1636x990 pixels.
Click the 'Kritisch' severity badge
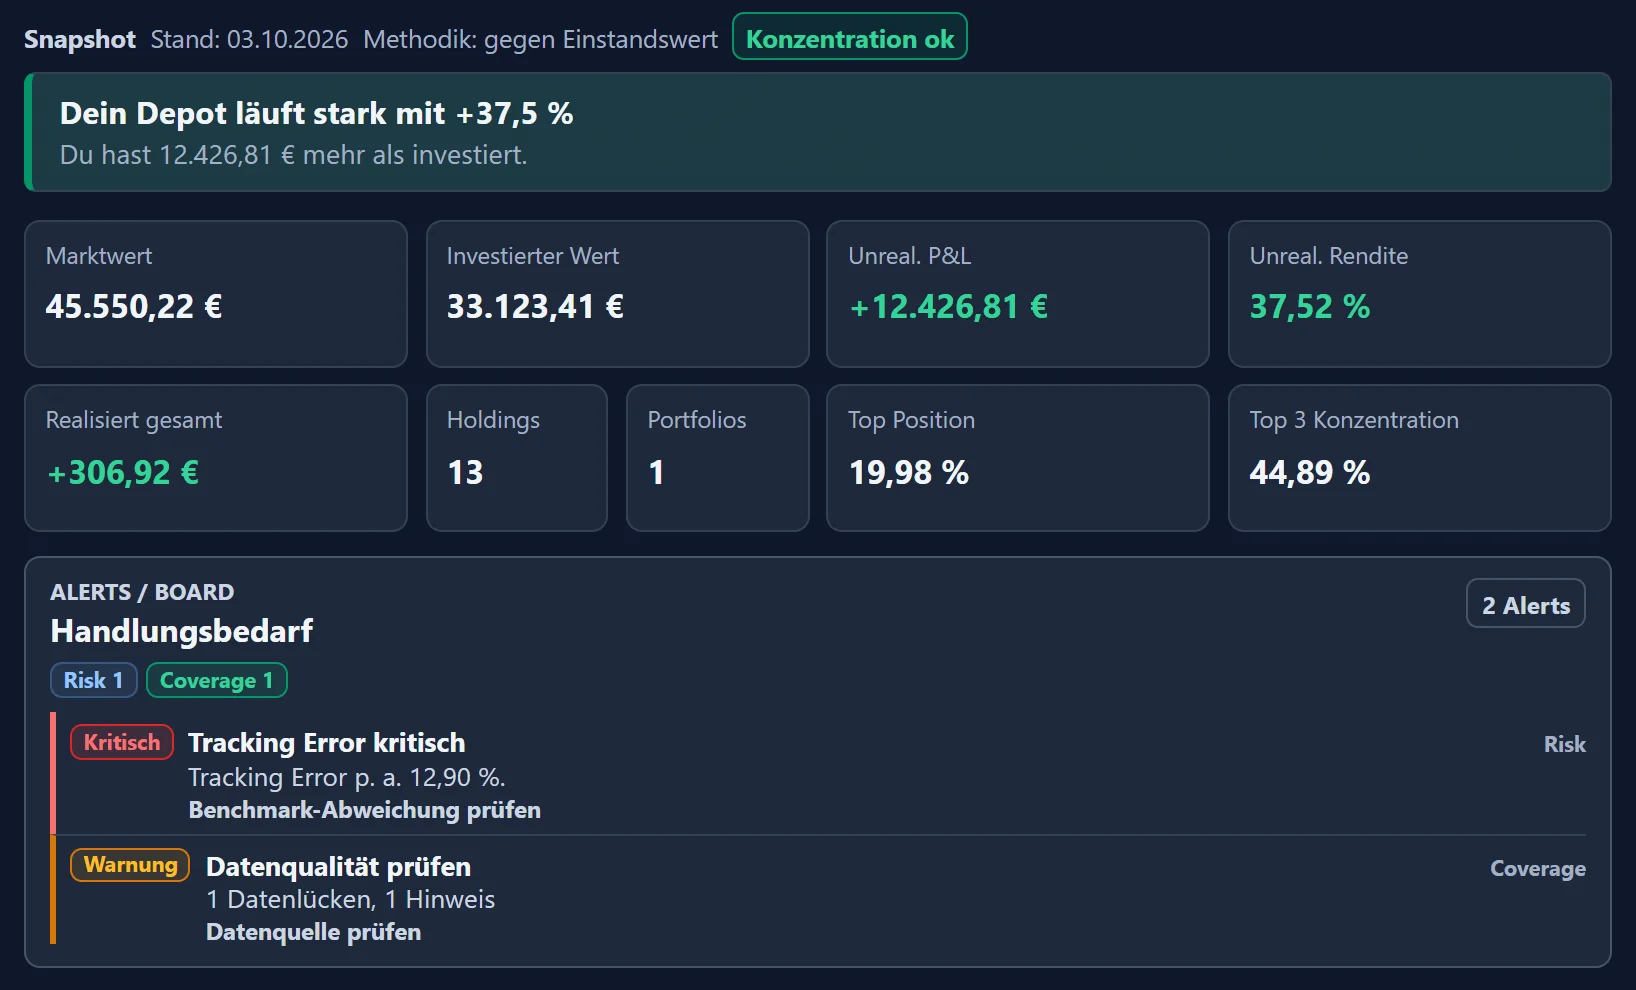point(122,742)
